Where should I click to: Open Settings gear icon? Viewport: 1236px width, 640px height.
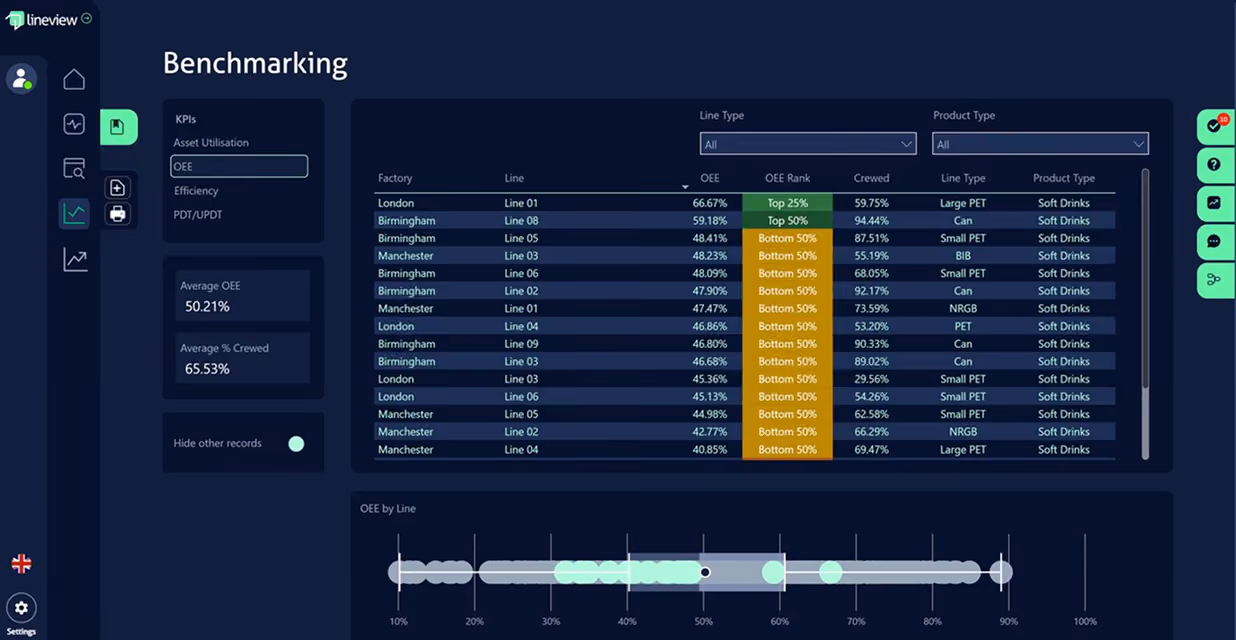click(21, 608)
